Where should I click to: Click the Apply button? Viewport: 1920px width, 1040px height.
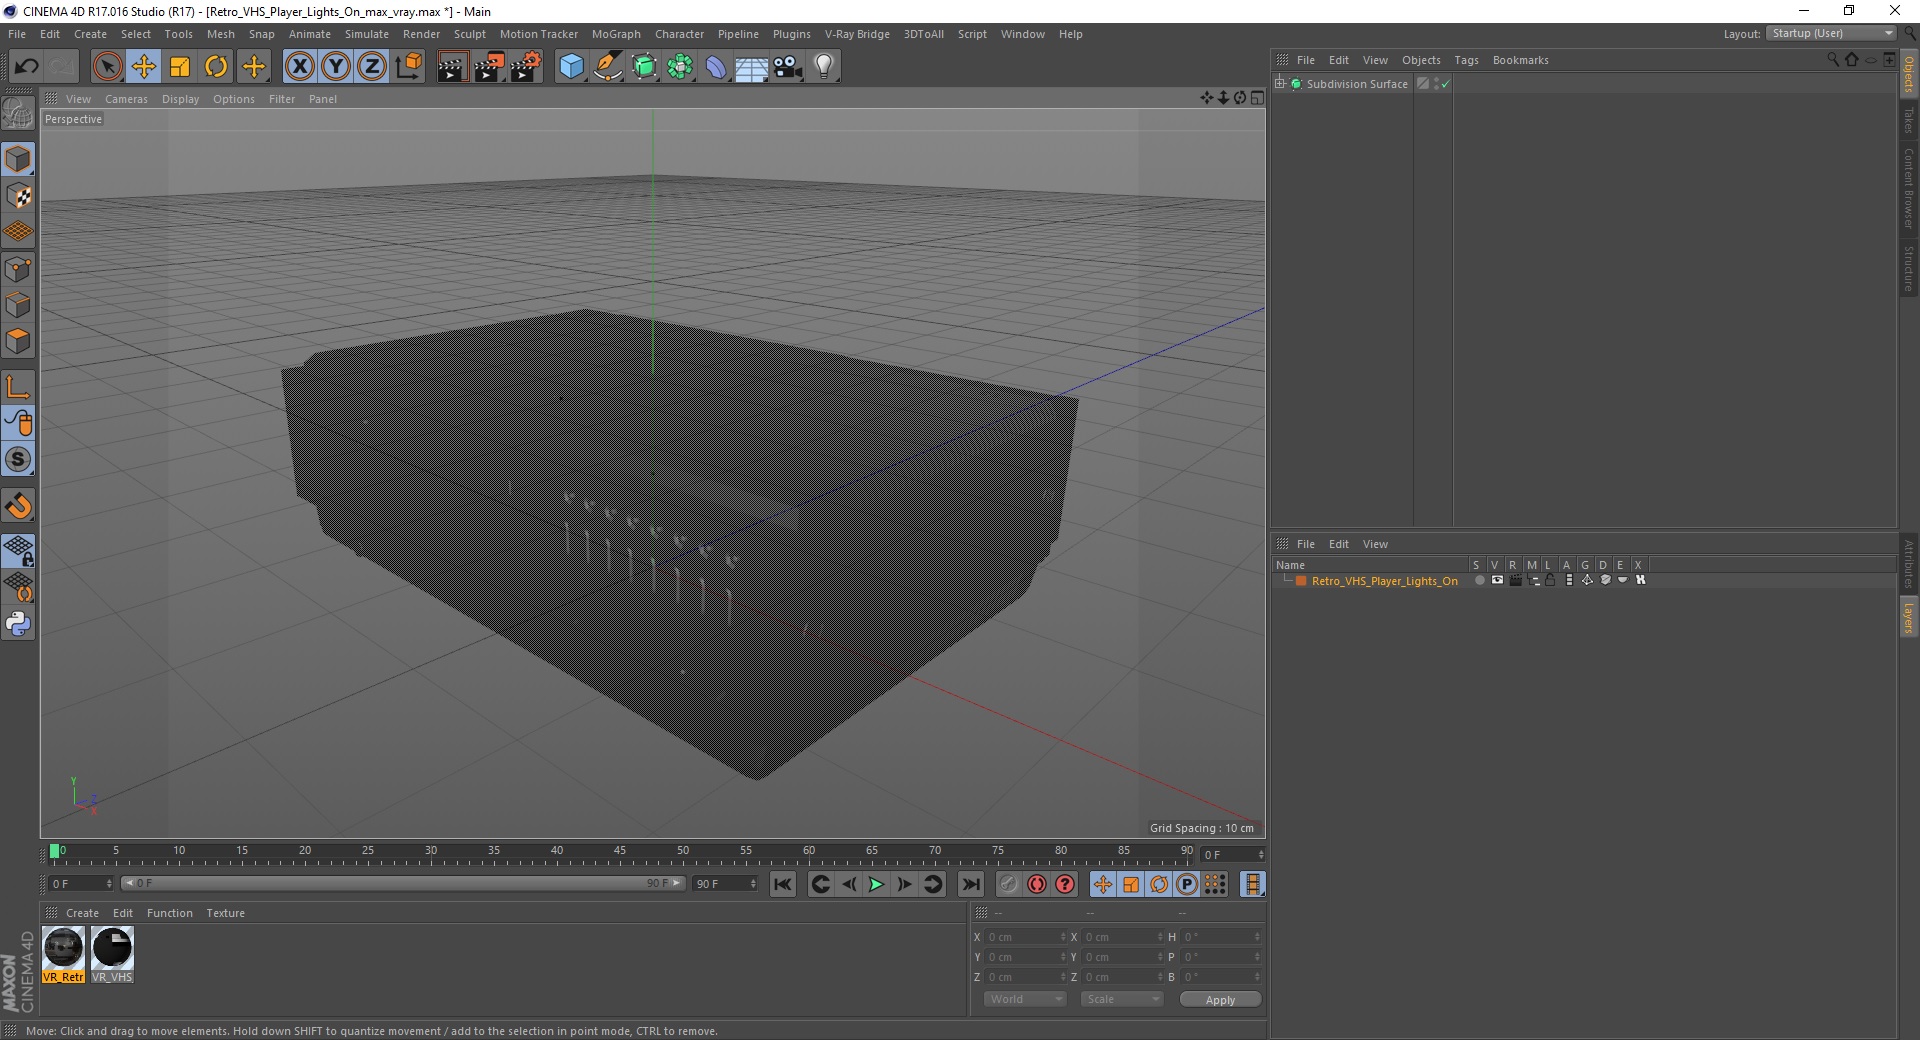click(1220, 1000)
